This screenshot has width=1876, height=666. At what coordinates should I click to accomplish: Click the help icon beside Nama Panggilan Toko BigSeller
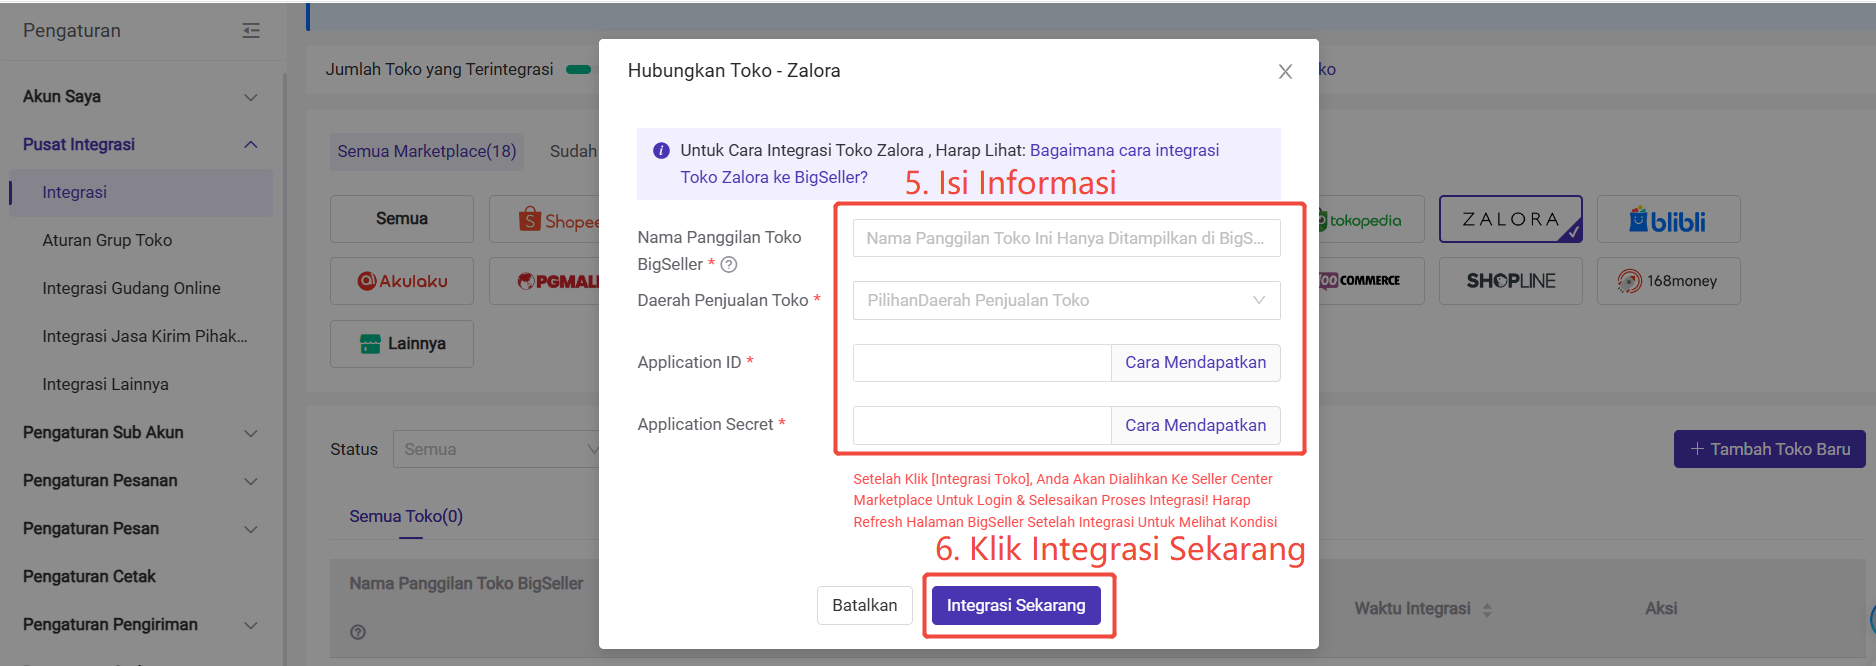[729, 265]
